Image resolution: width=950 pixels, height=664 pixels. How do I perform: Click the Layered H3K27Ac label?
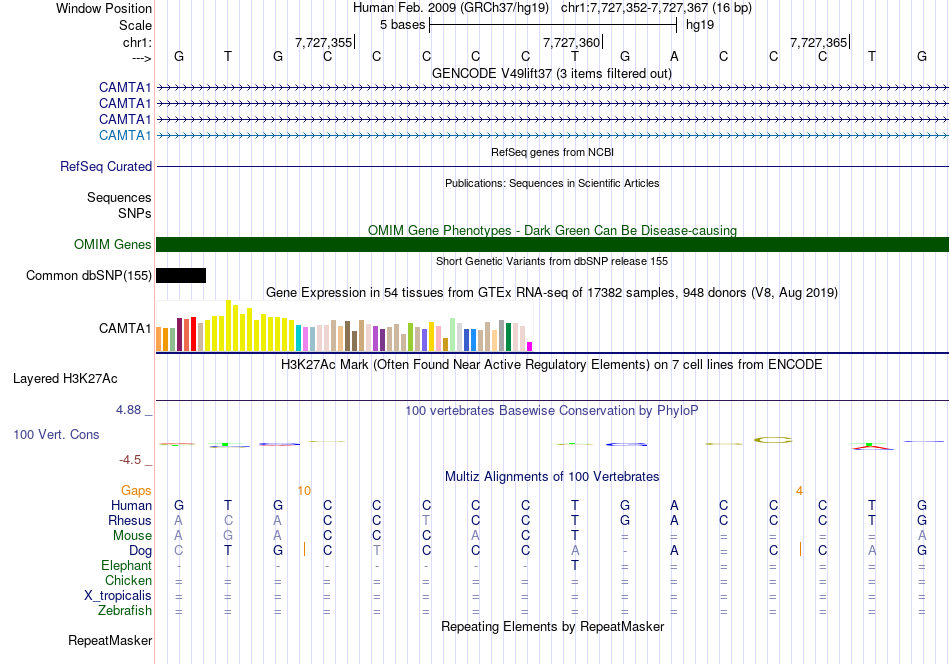point(65,379)
